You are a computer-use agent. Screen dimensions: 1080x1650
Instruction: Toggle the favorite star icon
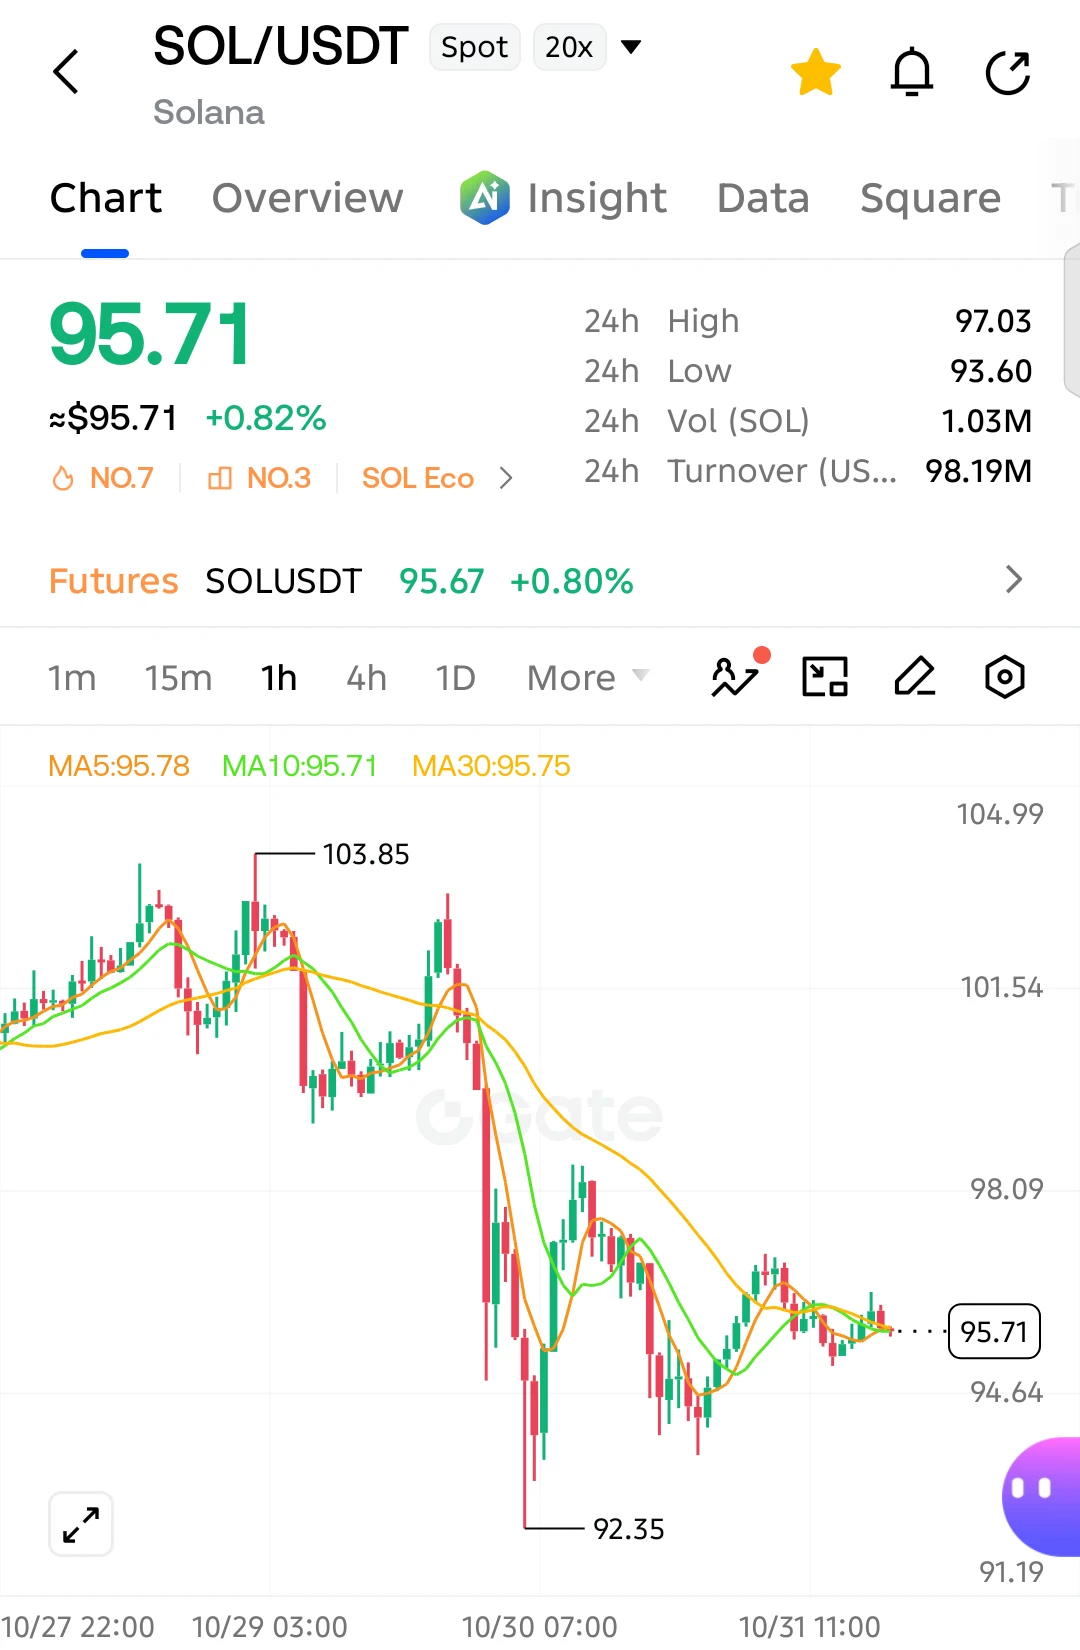point(816,72)
